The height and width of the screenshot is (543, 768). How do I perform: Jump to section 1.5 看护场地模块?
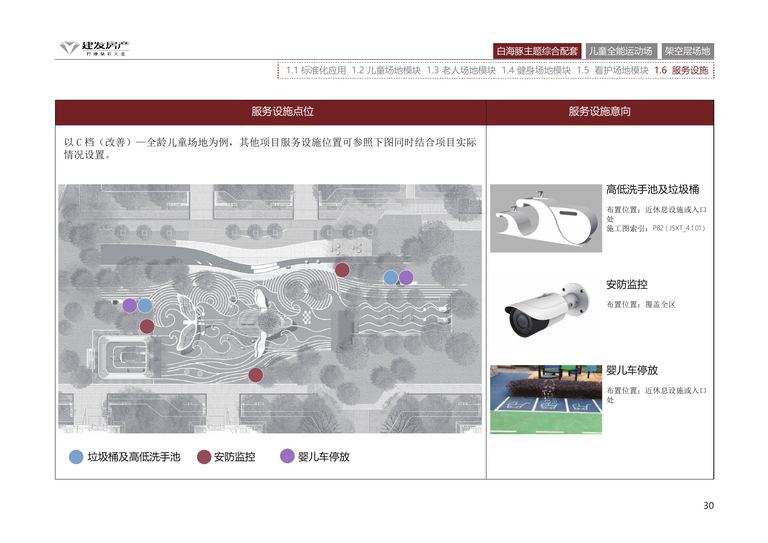[x=612, y=71]
